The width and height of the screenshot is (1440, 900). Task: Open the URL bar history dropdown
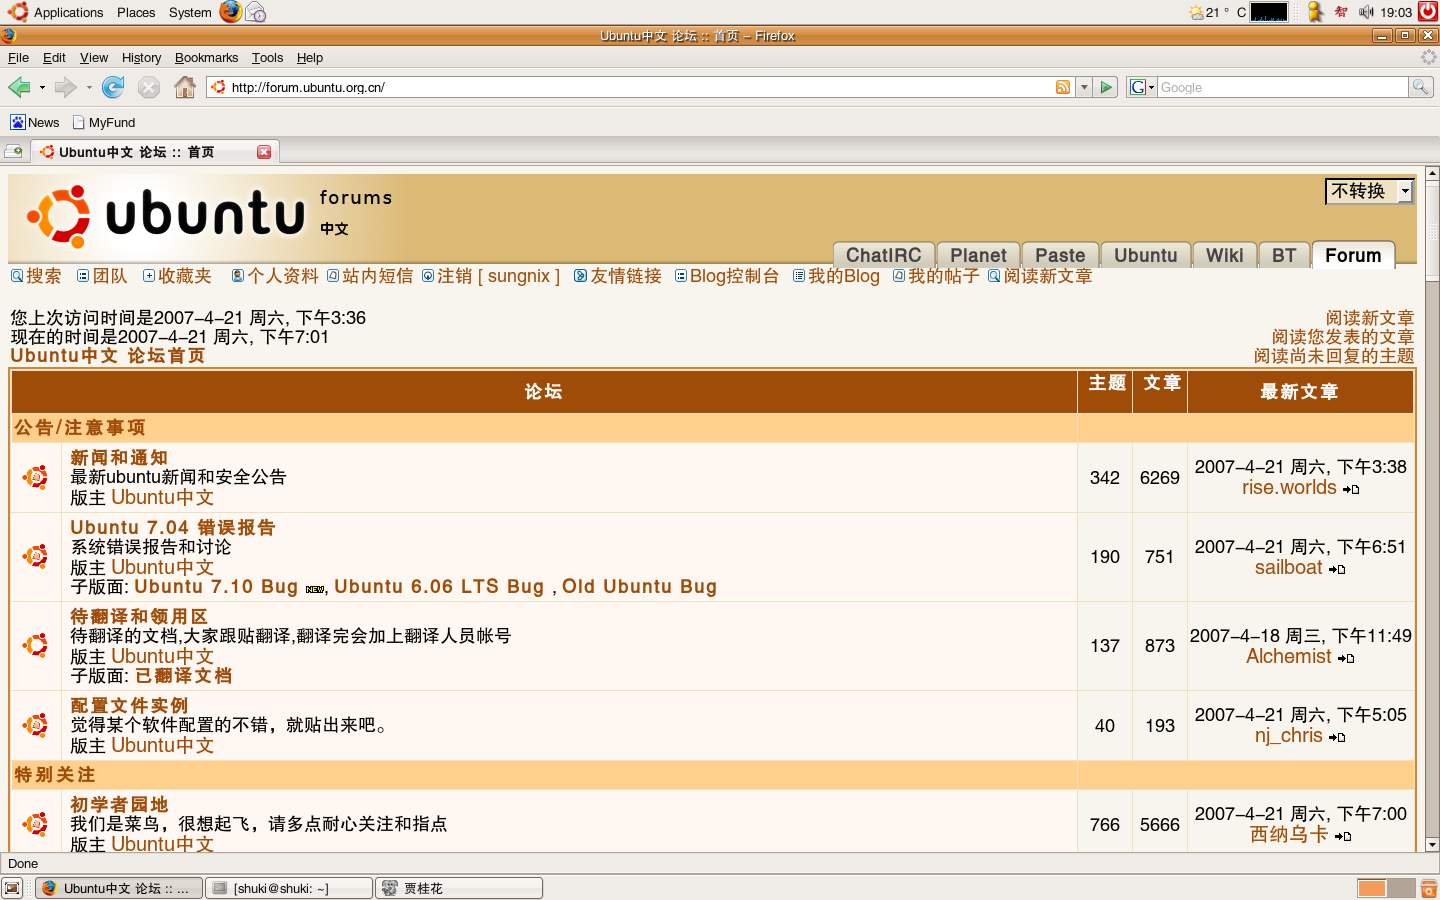(x=1084, y=87)
